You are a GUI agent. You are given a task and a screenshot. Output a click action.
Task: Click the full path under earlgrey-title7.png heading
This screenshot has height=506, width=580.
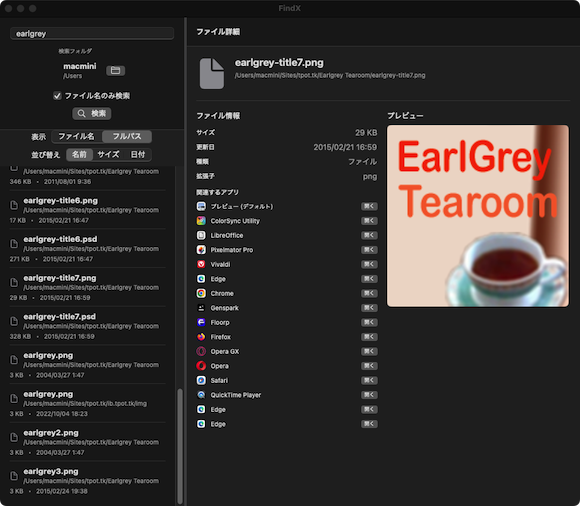pyautogui.click(x=330, y=75)
